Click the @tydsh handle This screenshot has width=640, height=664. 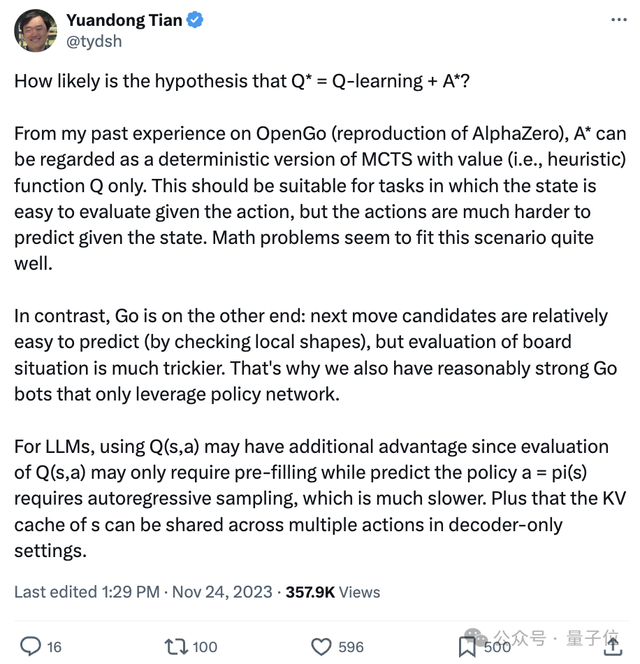tap(95, 42)
